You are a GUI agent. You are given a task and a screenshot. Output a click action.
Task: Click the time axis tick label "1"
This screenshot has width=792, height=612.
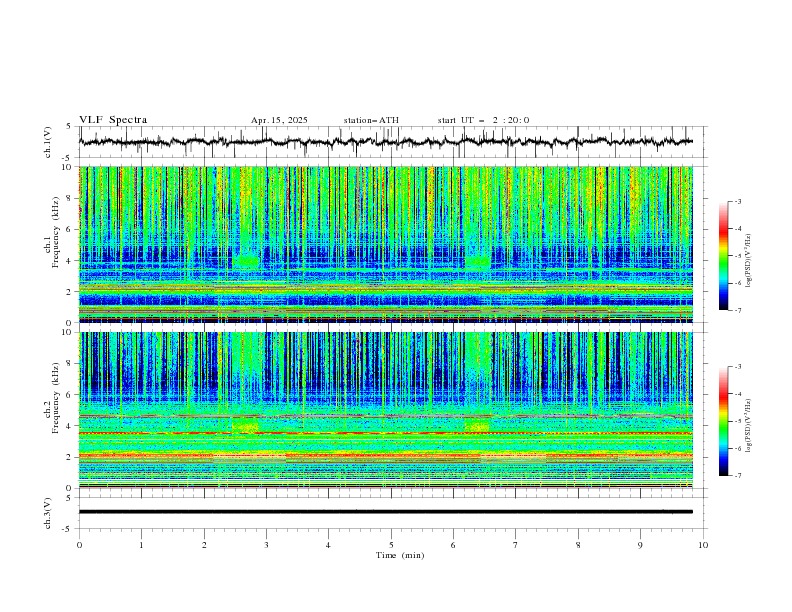[x=141, y=545]
